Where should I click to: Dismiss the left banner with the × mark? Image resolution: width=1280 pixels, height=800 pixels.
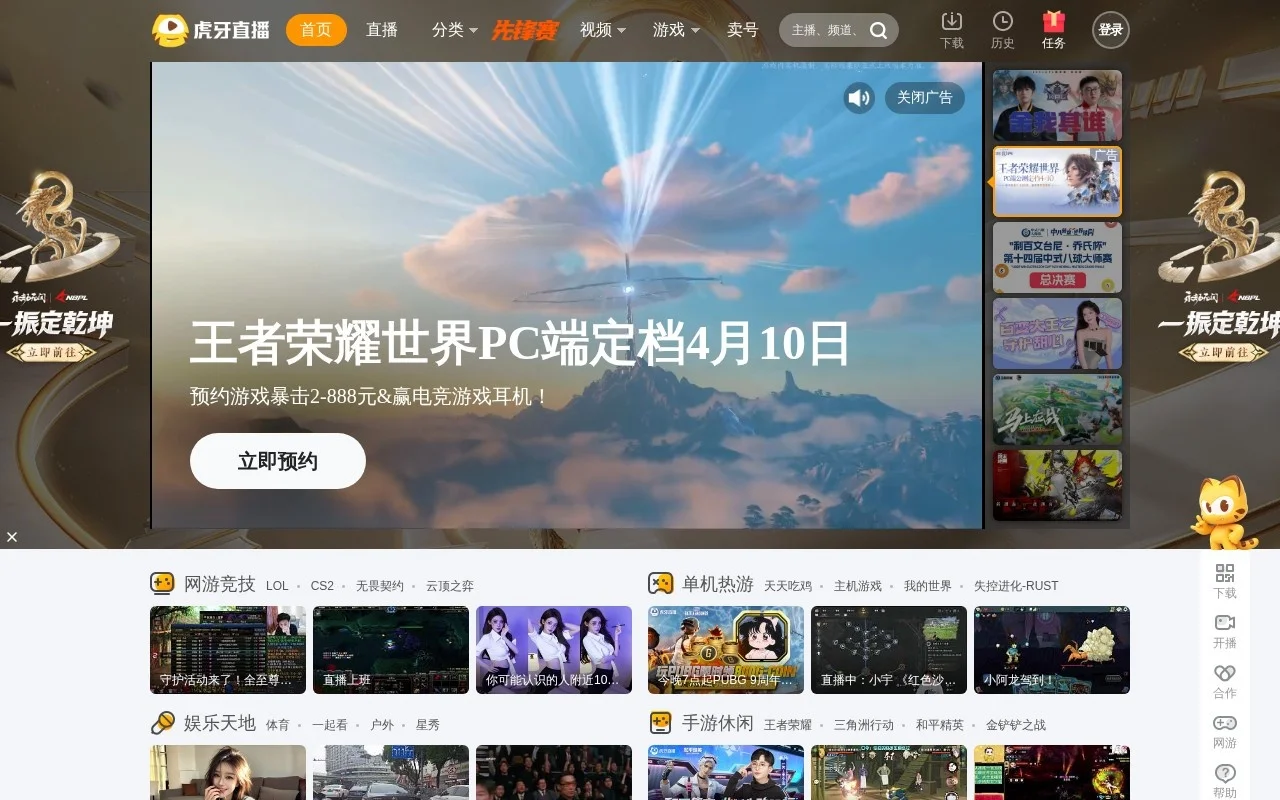pyautogui.click(x=12, y=537)
